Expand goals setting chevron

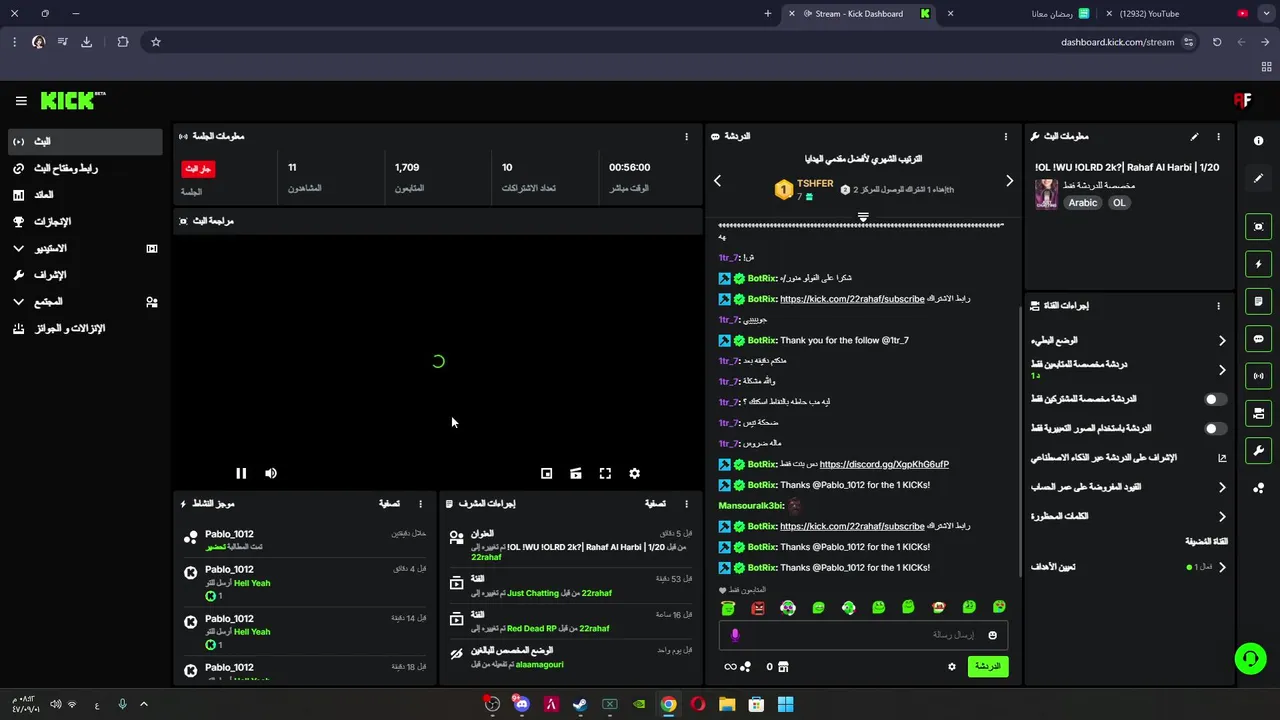(1222, 567)
